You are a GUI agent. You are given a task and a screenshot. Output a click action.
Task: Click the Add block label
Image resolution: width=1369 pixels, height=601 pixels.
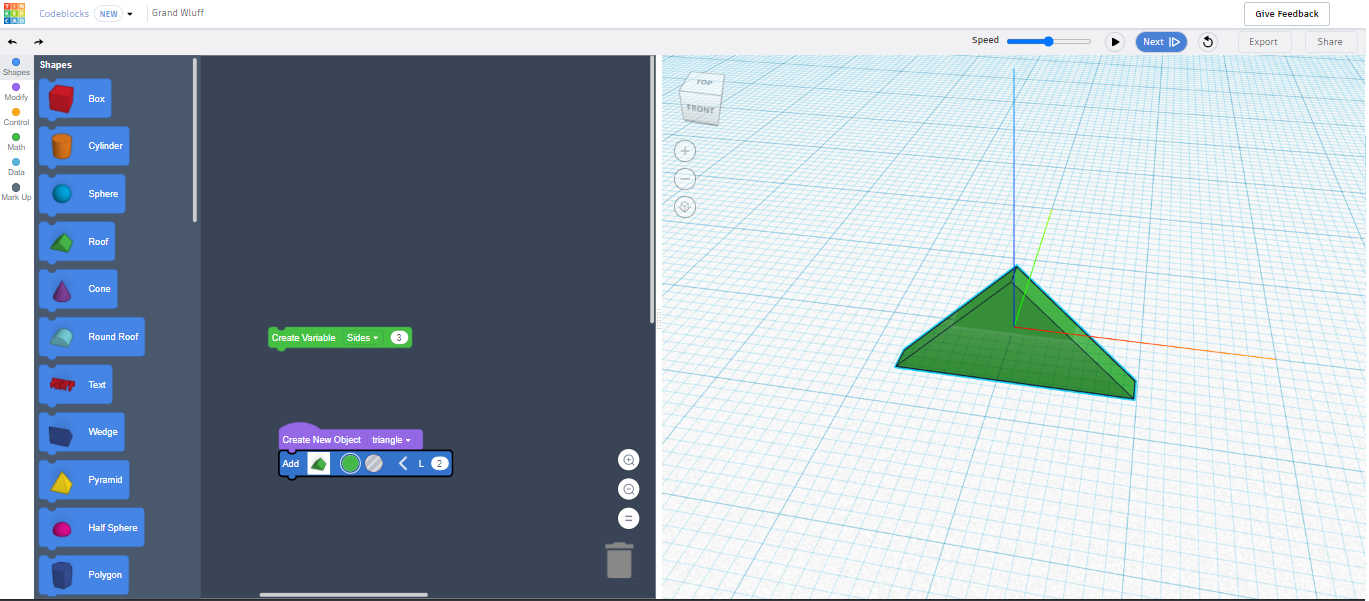tap(291, 464)
